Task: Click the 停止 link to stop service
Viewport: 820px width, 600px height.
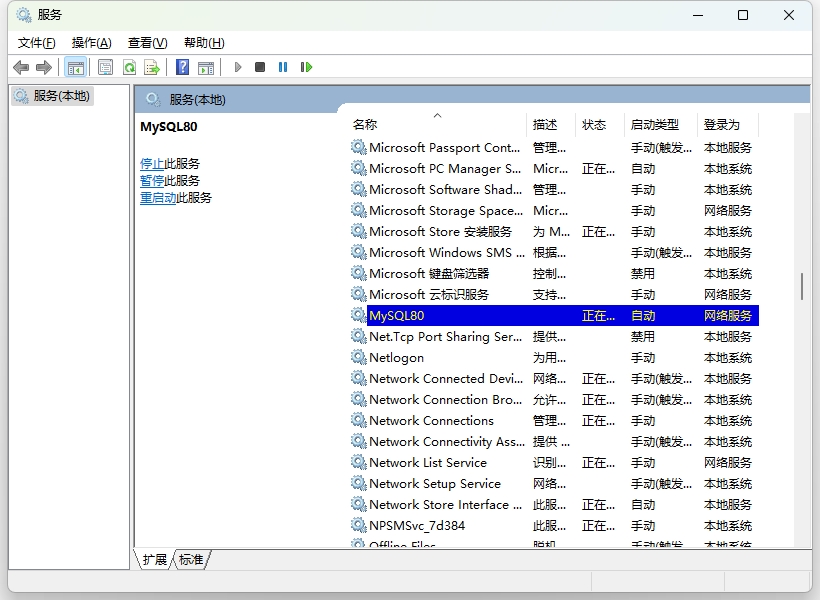Action: (152, 164)
